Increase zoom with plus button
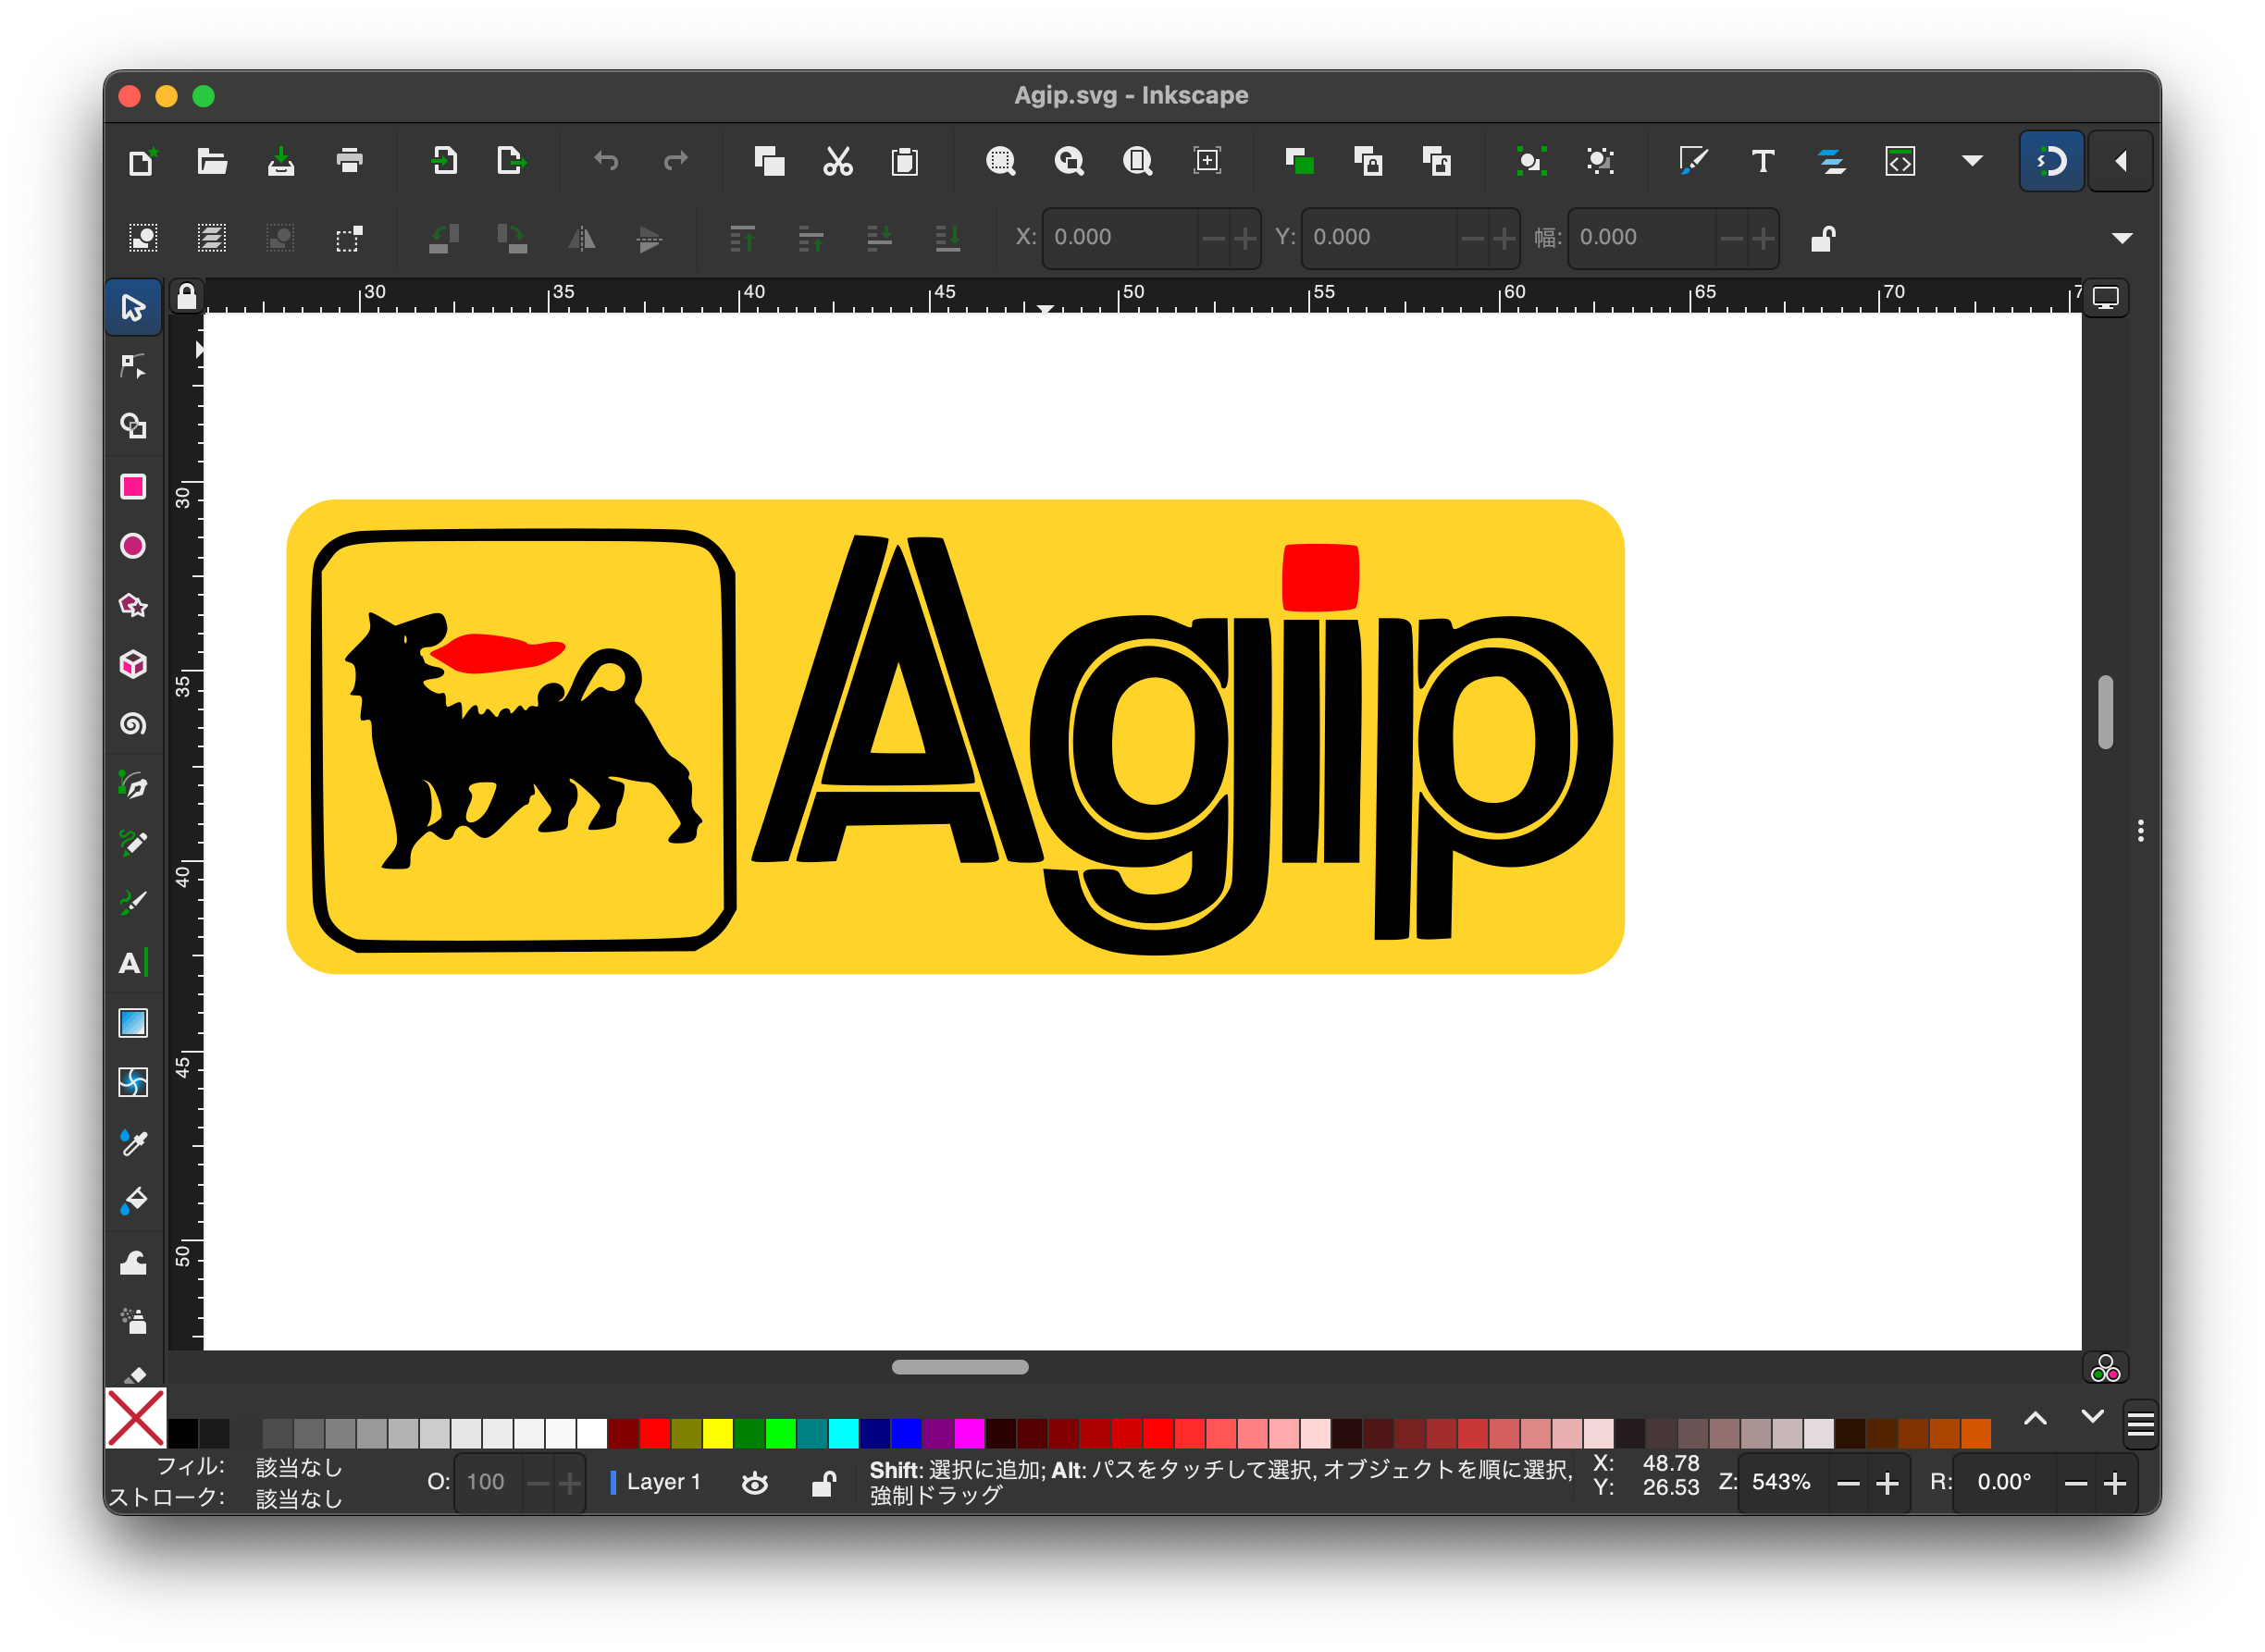Screen dimensions: 2265x1652 (x=1887, y=1484)
